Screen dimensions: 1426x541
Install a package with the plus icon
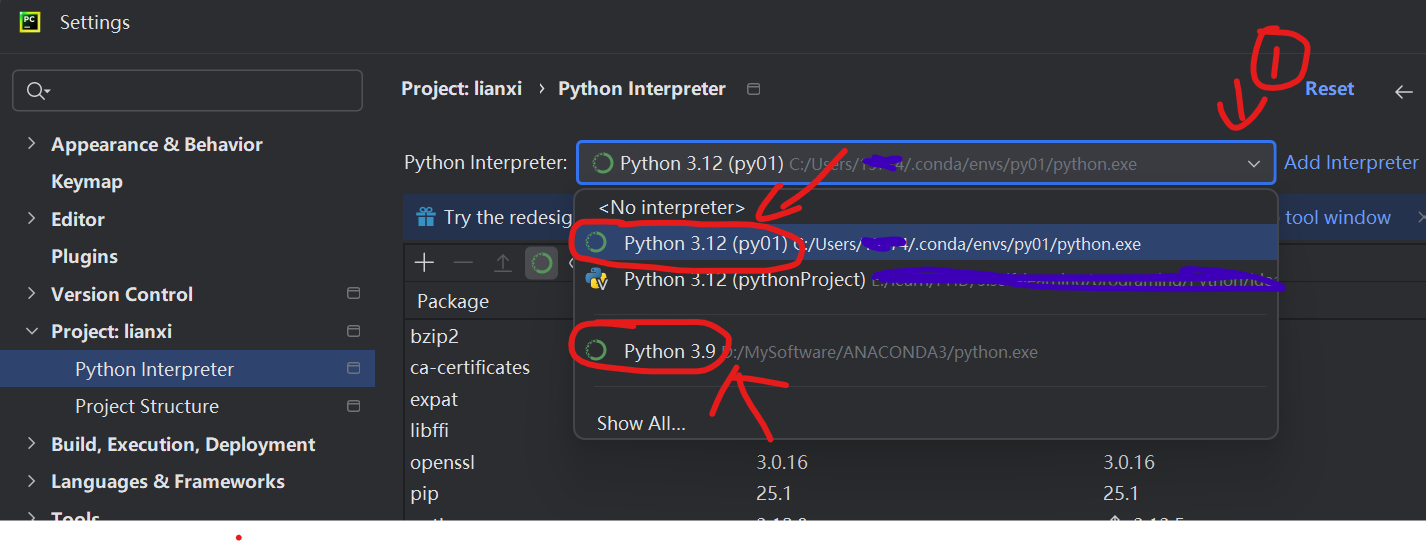[x=425, y=263]
